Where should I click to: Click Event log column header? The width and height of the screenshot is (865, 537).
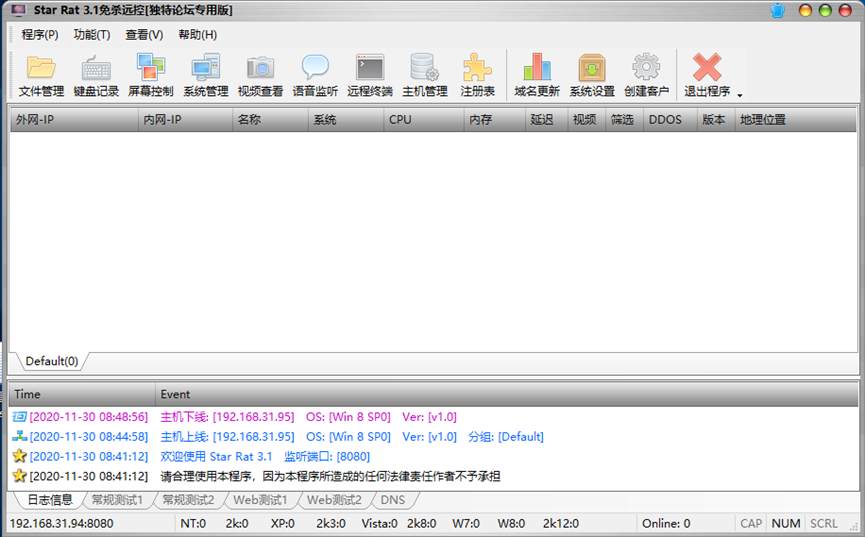(506, 395)
